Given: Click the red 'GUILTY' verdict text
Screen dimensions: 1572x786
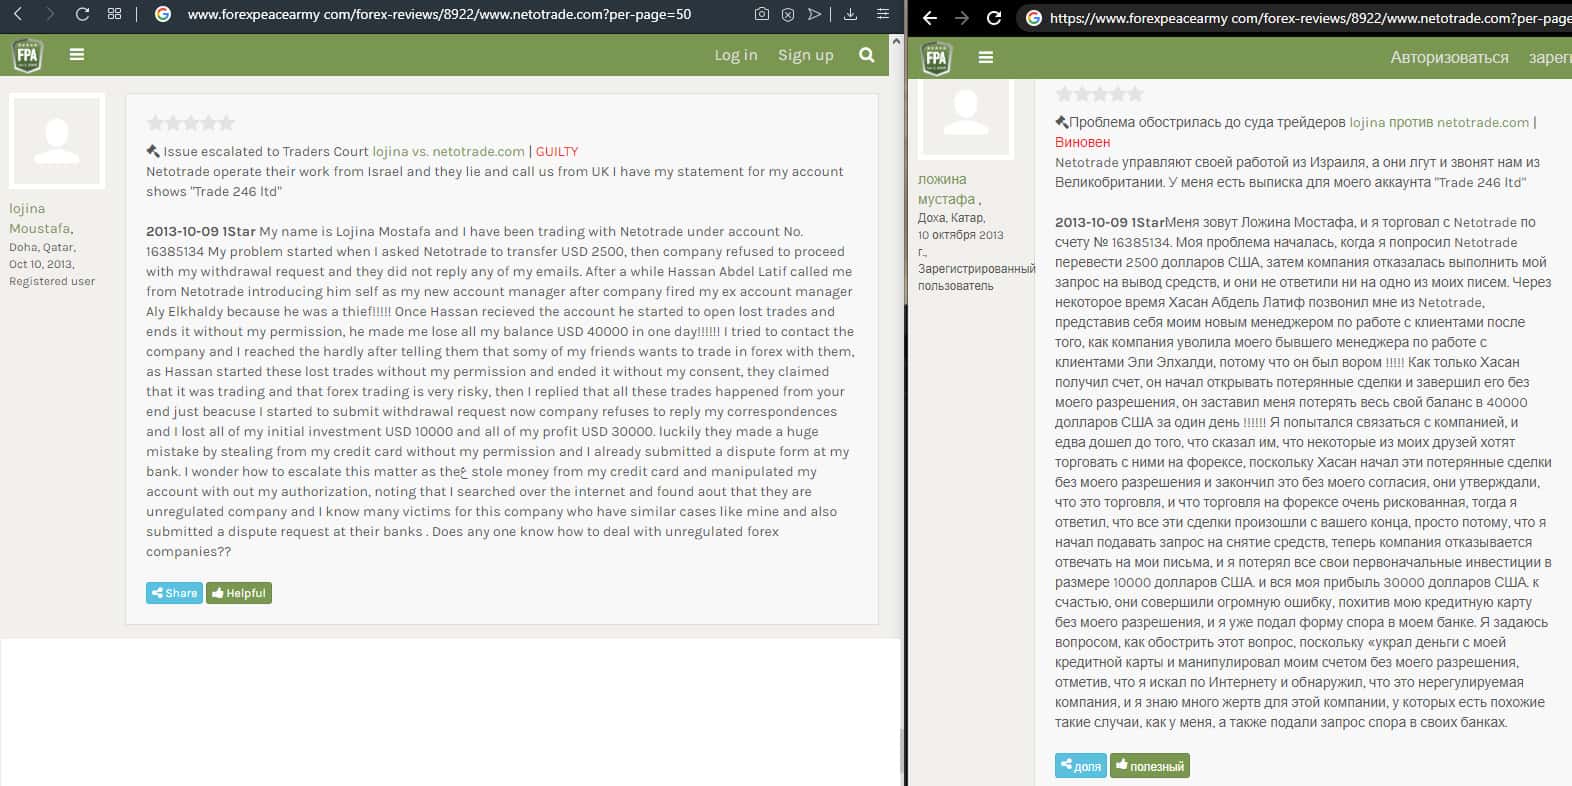Looking at the screenshot, I should [557, 152].
